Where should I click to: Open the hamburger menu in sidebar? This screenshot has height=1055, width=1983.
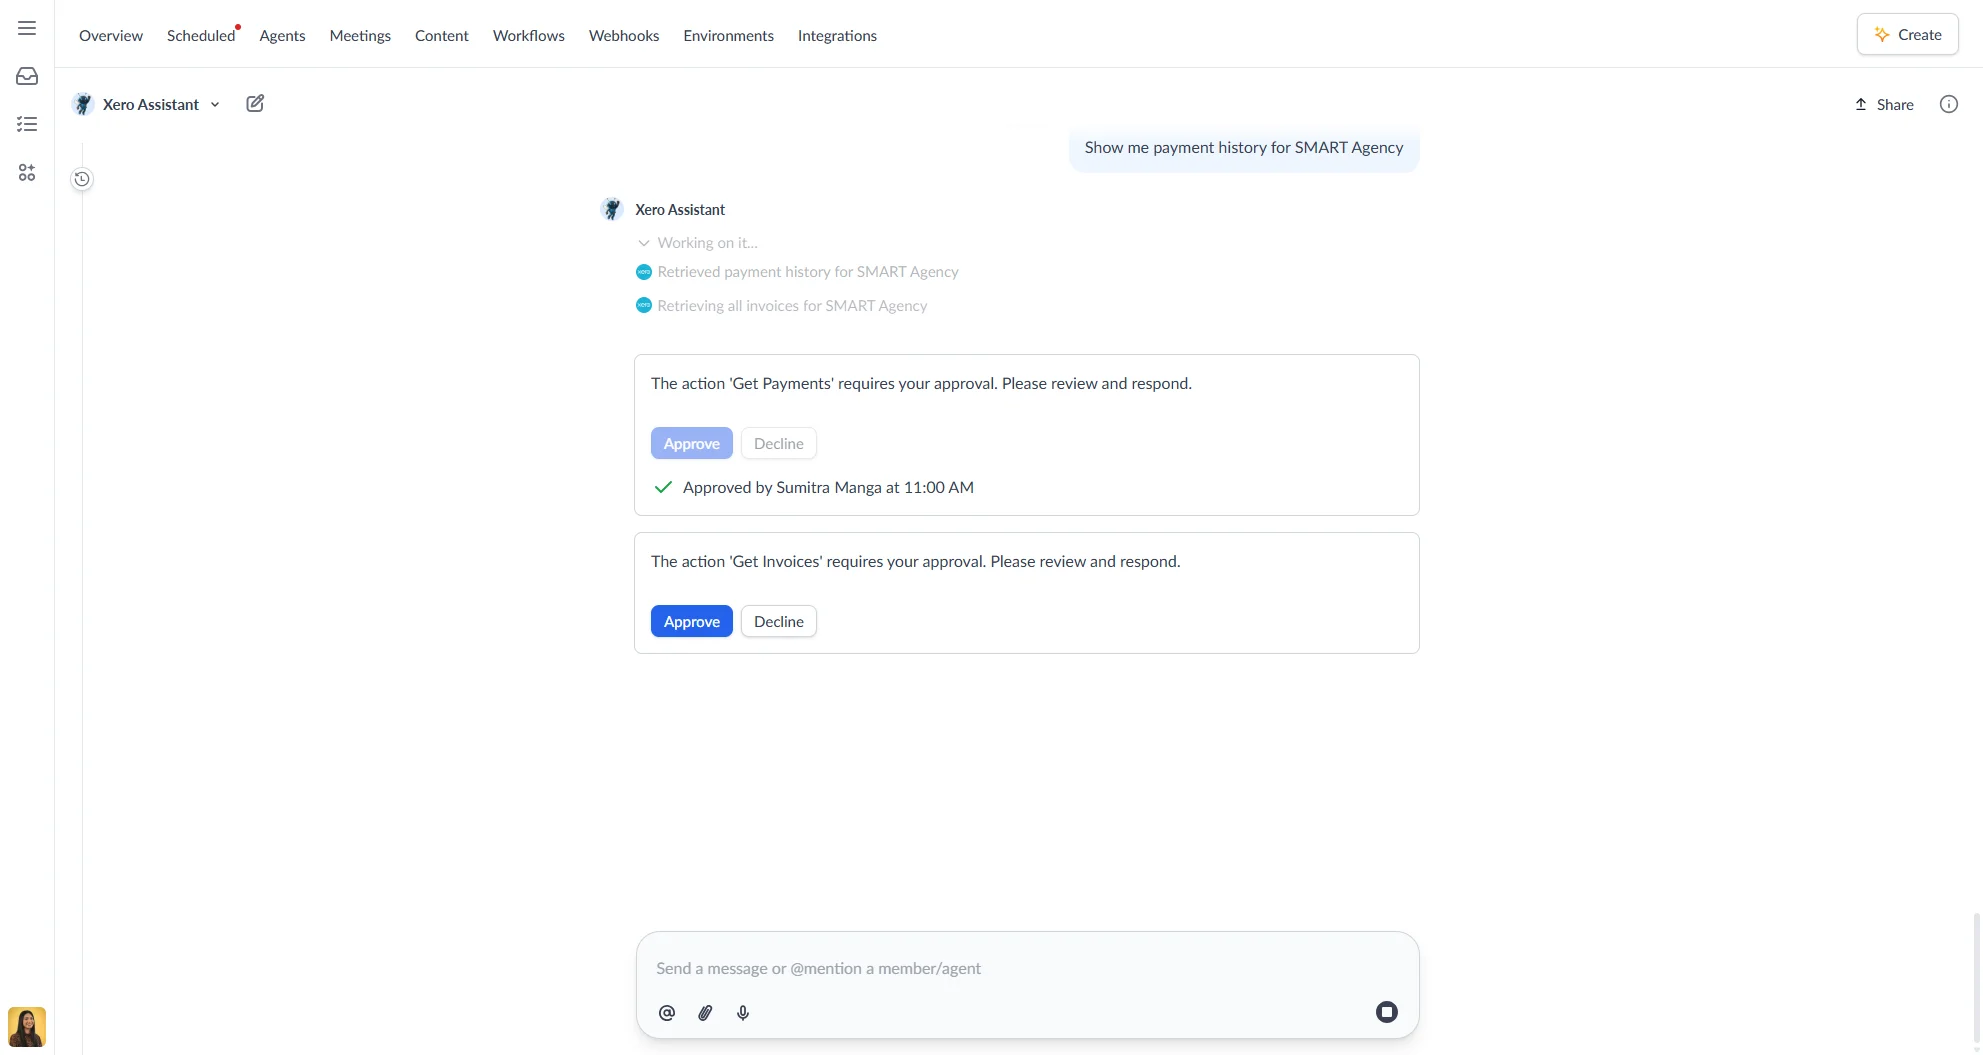27,28
